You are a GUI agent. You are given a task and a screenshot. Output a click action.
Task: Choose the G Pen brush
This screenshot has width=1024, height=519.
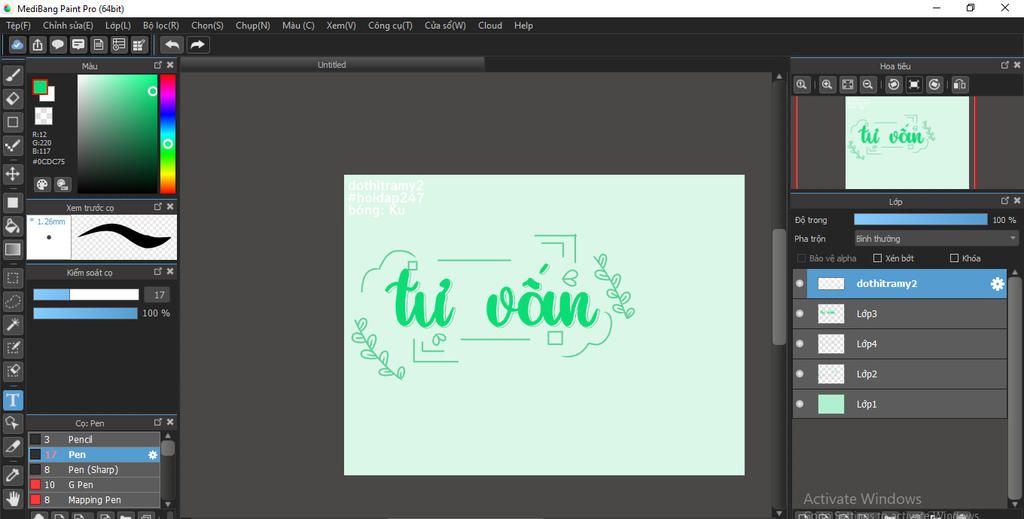(94, 484)
